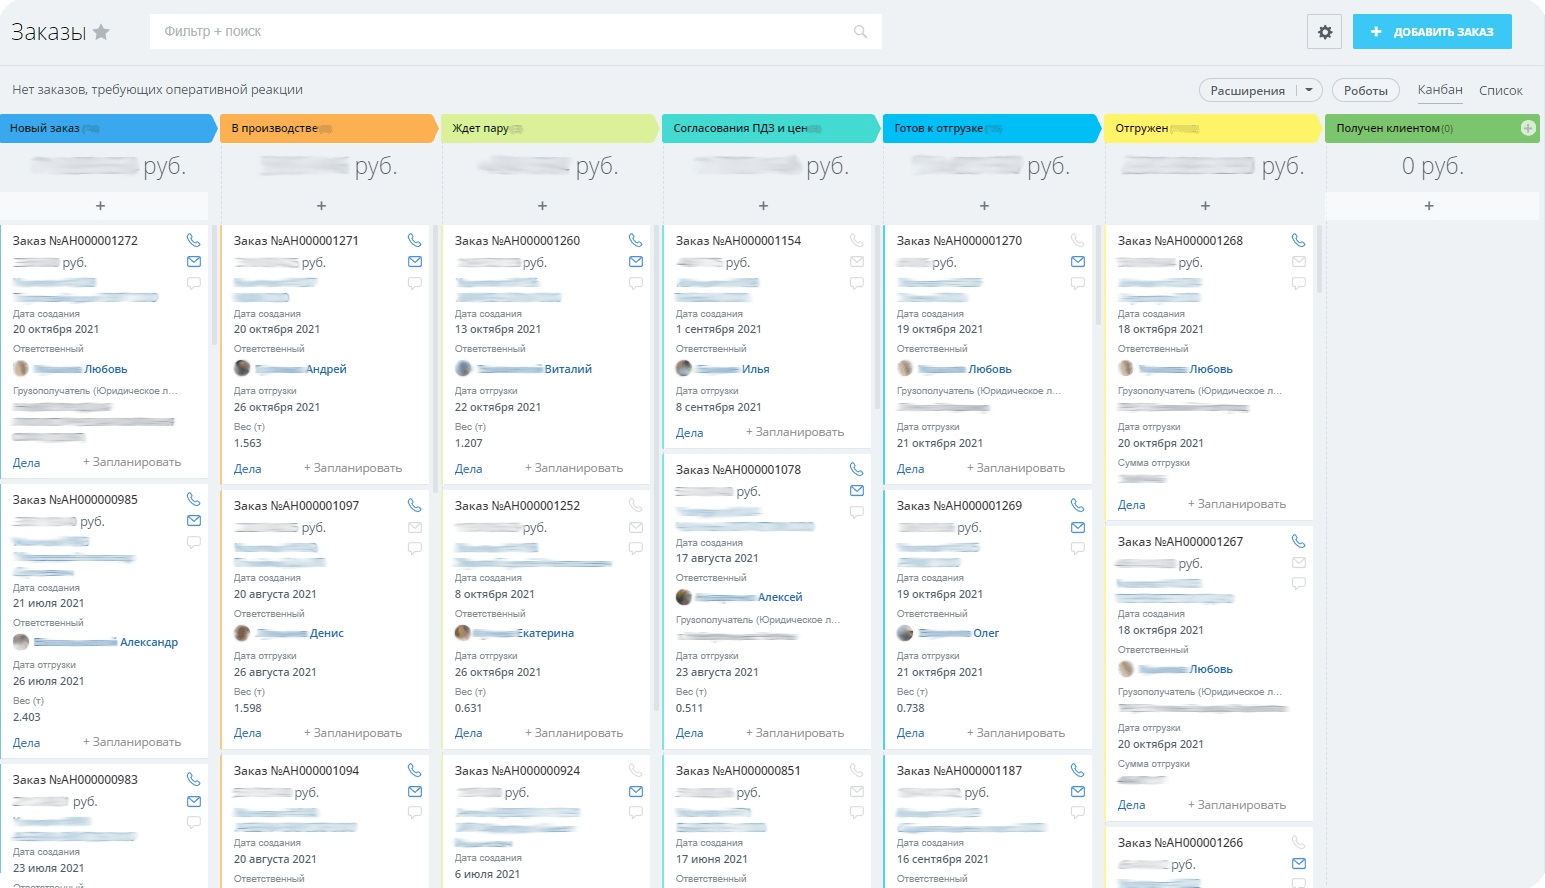Quick-add order with plus under Согласования ПДЗ и цен
The width and height of the screenshot is (1545, 888).
coord(763,206)
